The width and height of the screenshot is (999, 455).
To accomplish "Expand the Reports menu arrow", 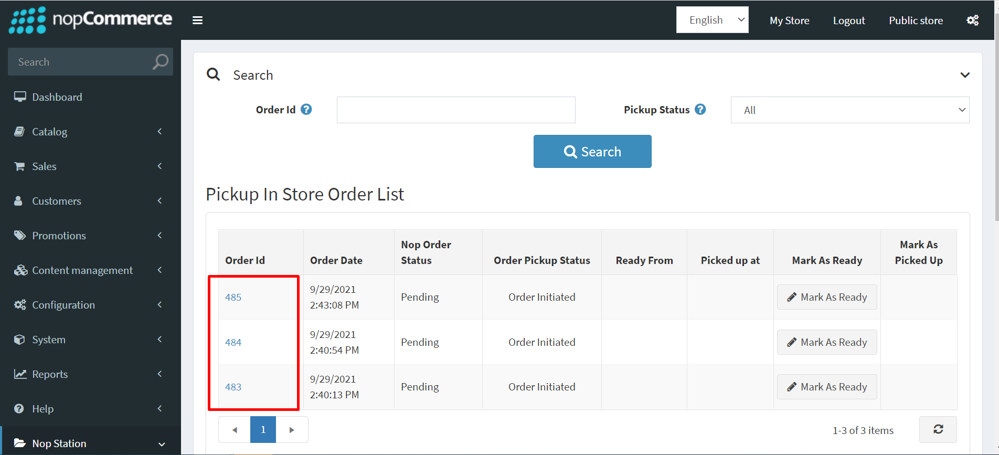I will coord(160,374).
